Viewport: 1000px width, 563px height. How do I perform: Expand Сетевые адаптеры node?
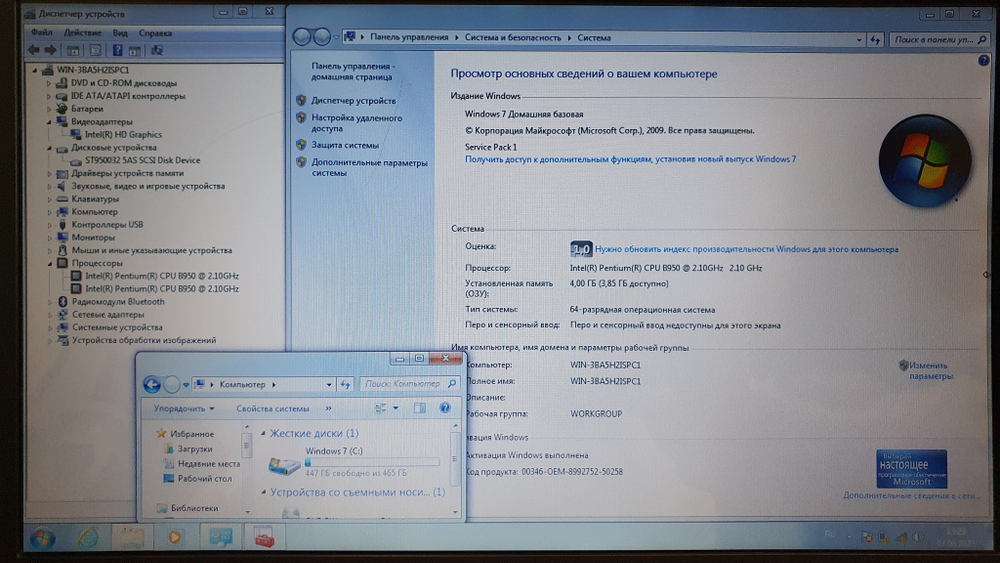point(48,314)
